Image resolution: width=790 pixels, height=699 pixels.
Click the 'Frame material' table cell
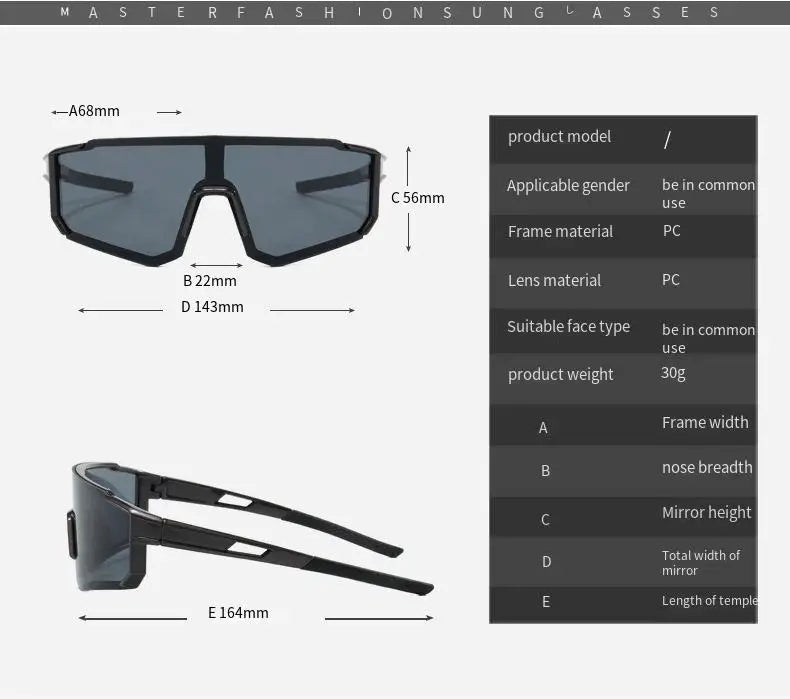click(x=560, y=231)
